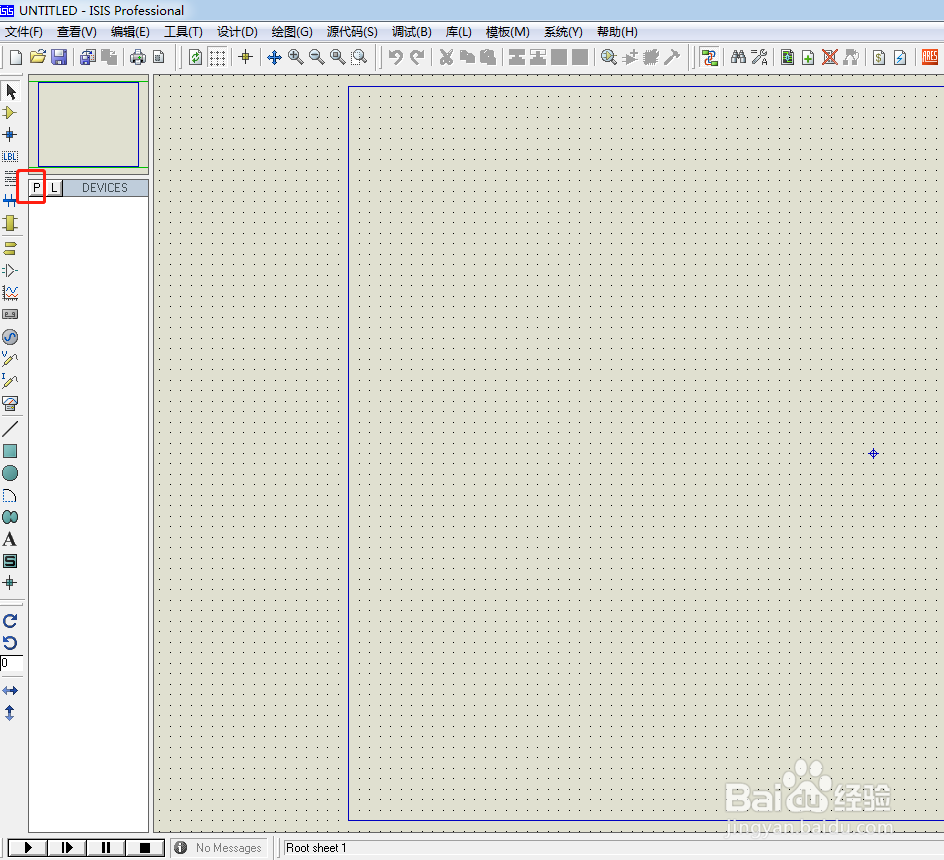The height and width of the screenshot is (860, 944).
Task: Pick the Subcircuit mode tool
Action: click(x=10, y=223)
